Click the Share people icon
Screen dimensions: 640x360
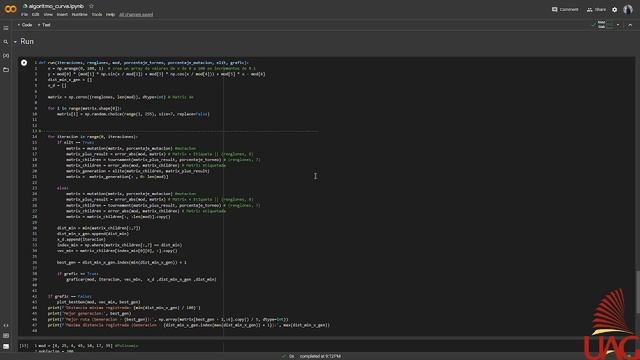[589, 9]
